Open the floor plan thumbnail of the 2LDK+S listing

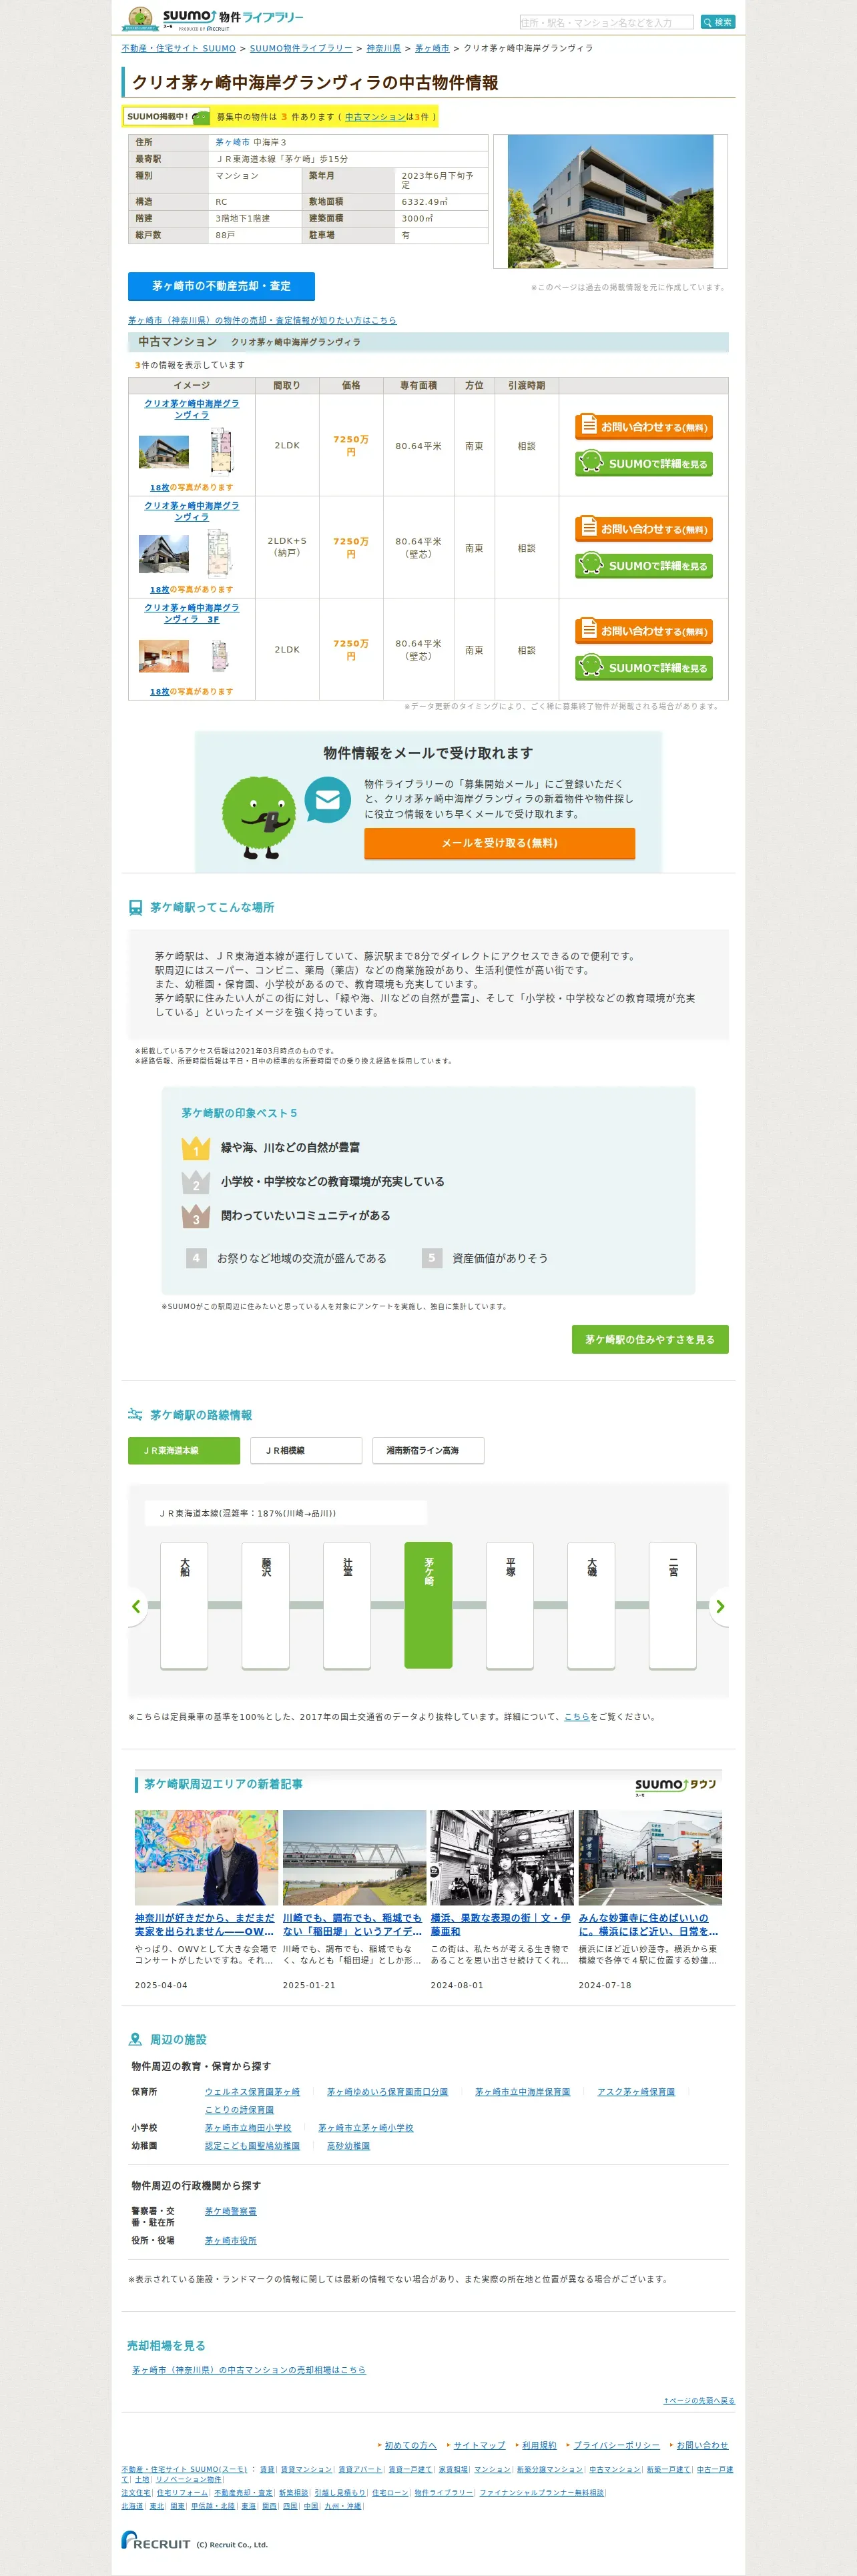(x=220, y=553)
